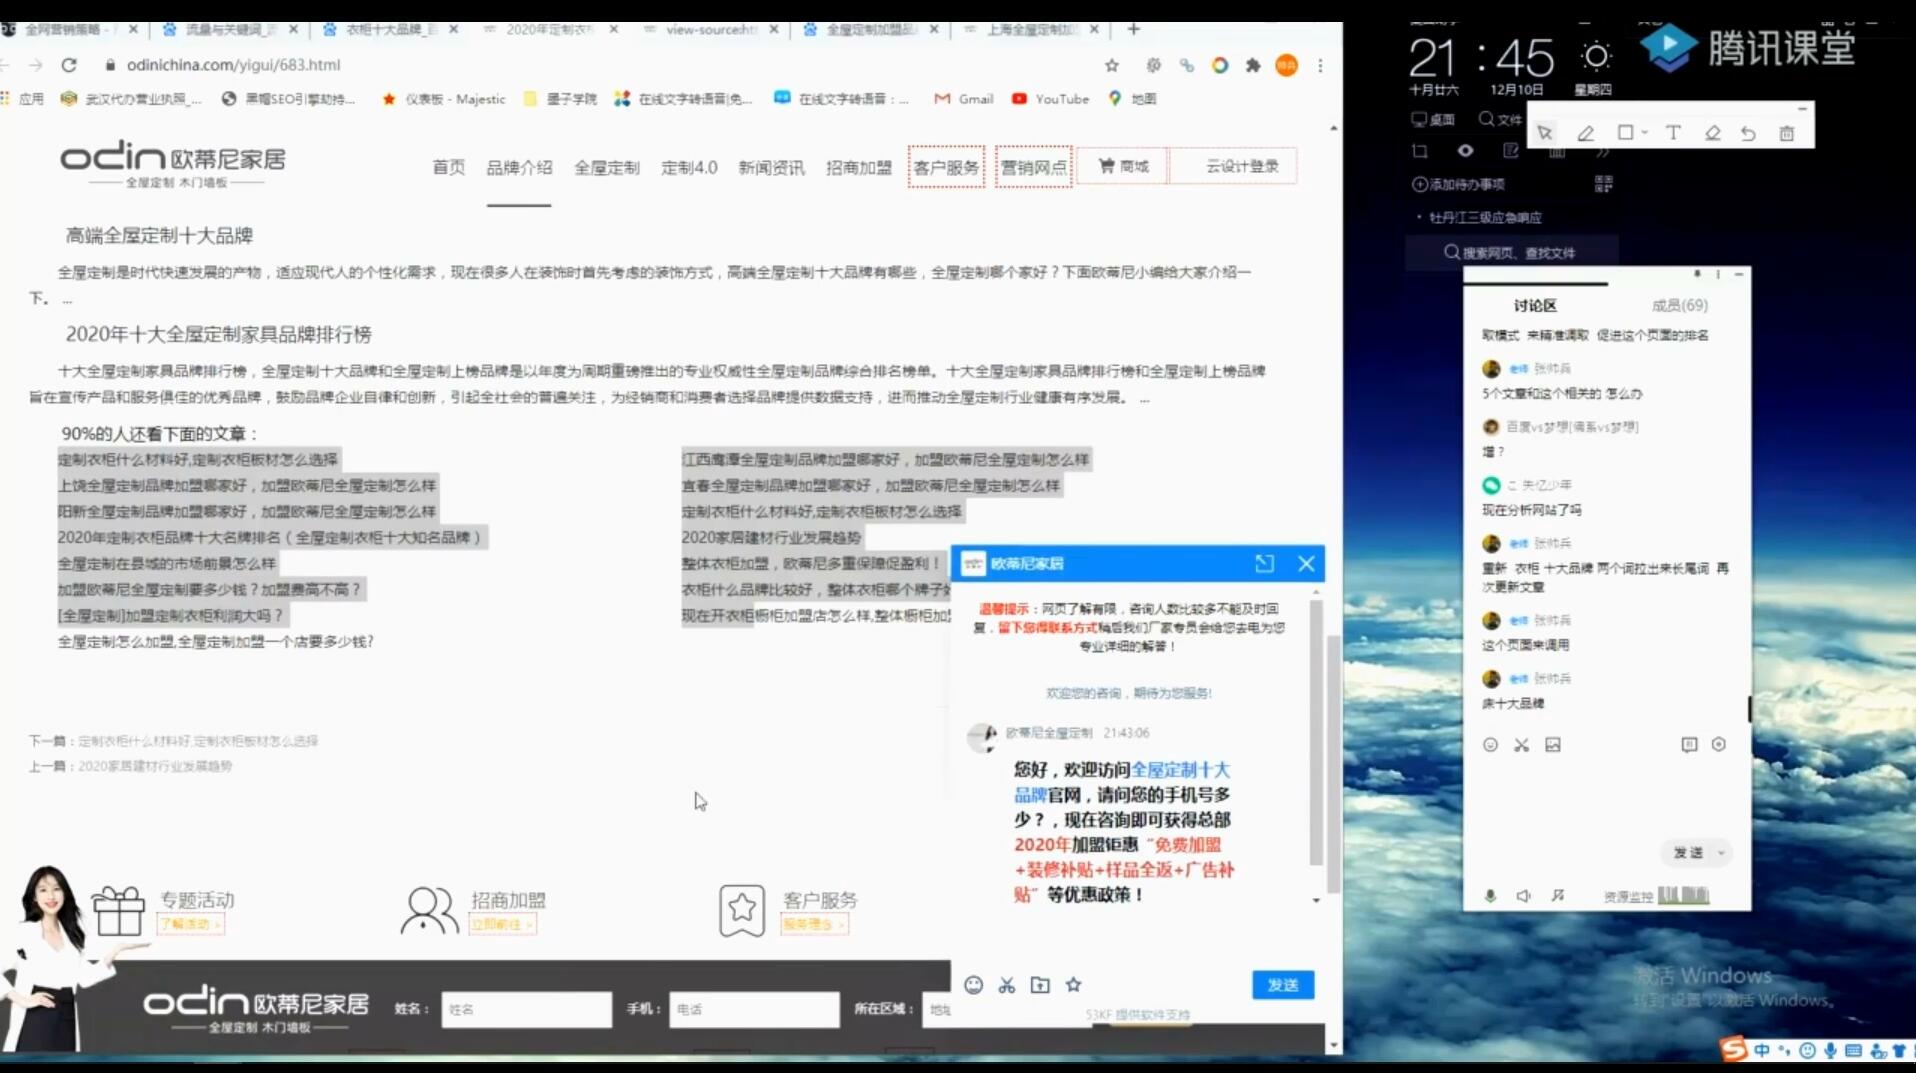
Task: Toggle the eye icon on desktop widget
Action: [1465, 151]
